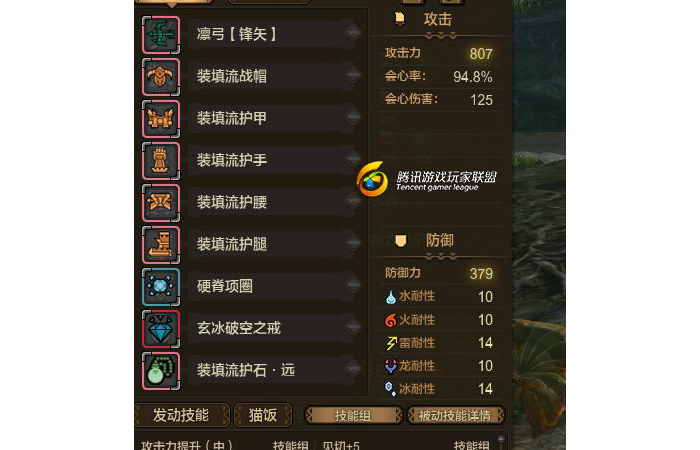Screen dimensions: 700x450
Task: Click the 防御 section shield icon
Action: click(x=400, y=241)
